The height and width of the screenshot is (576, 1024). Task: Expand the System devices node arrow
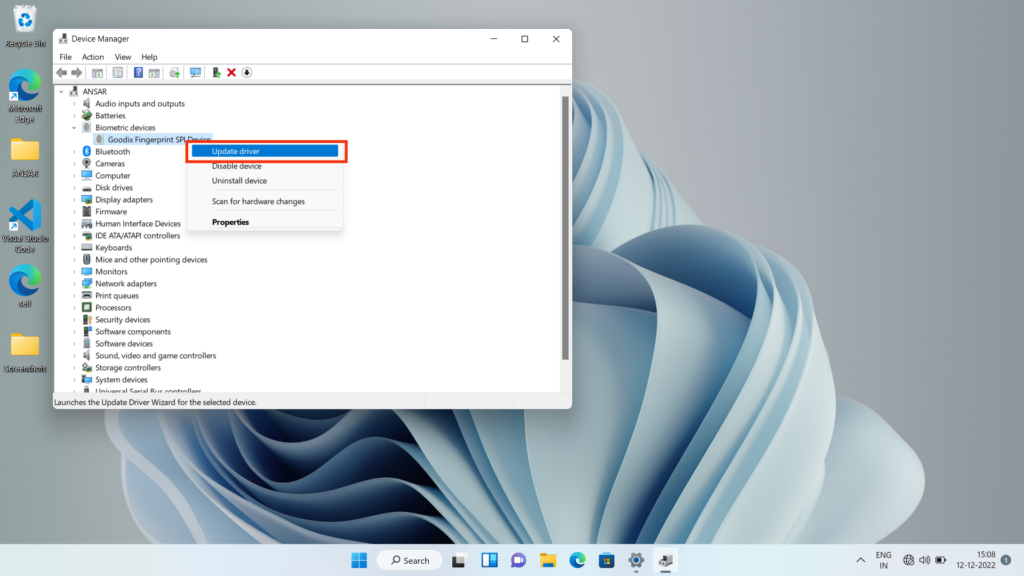(74, 379)
